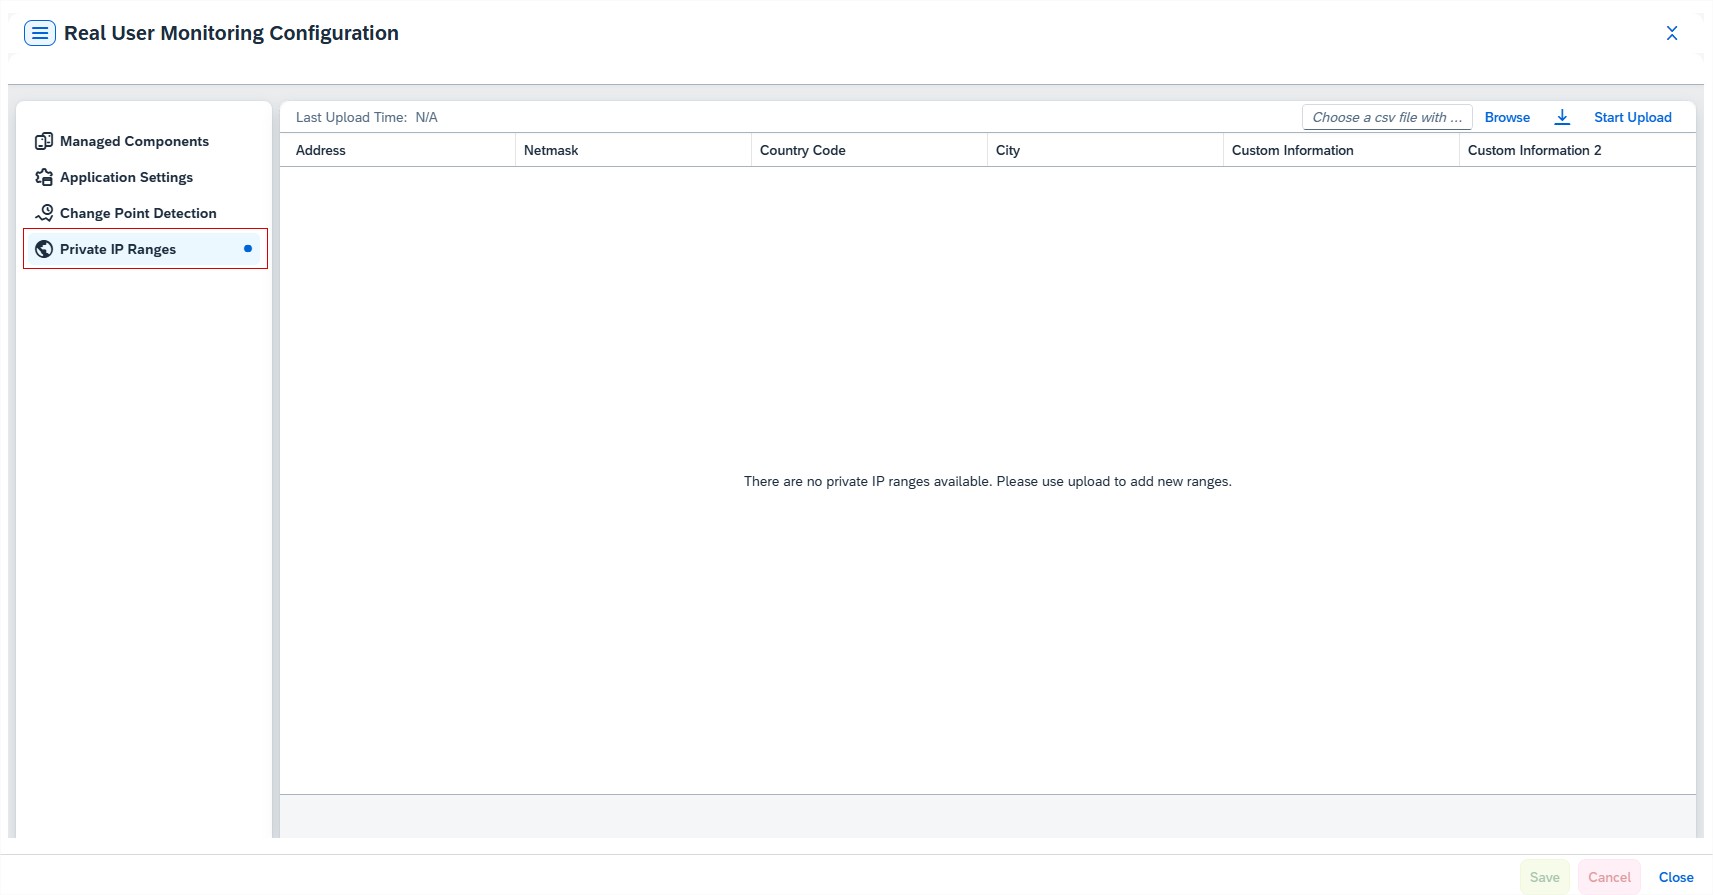
Task: Click the Change Point Detection icon
Action: pos(44,213)
